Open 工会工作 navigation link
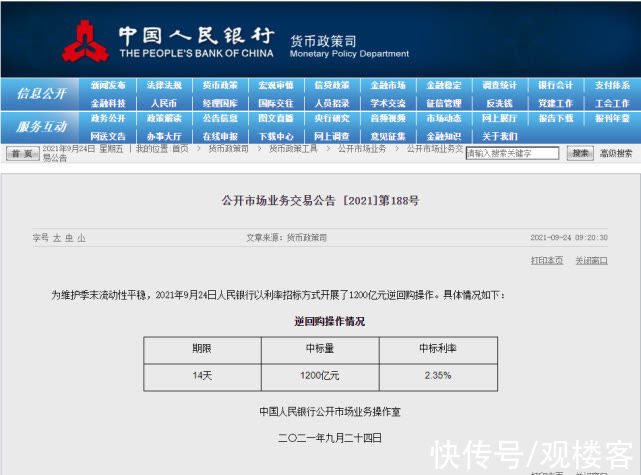The image size is (641, 475). tap(612, 103)
